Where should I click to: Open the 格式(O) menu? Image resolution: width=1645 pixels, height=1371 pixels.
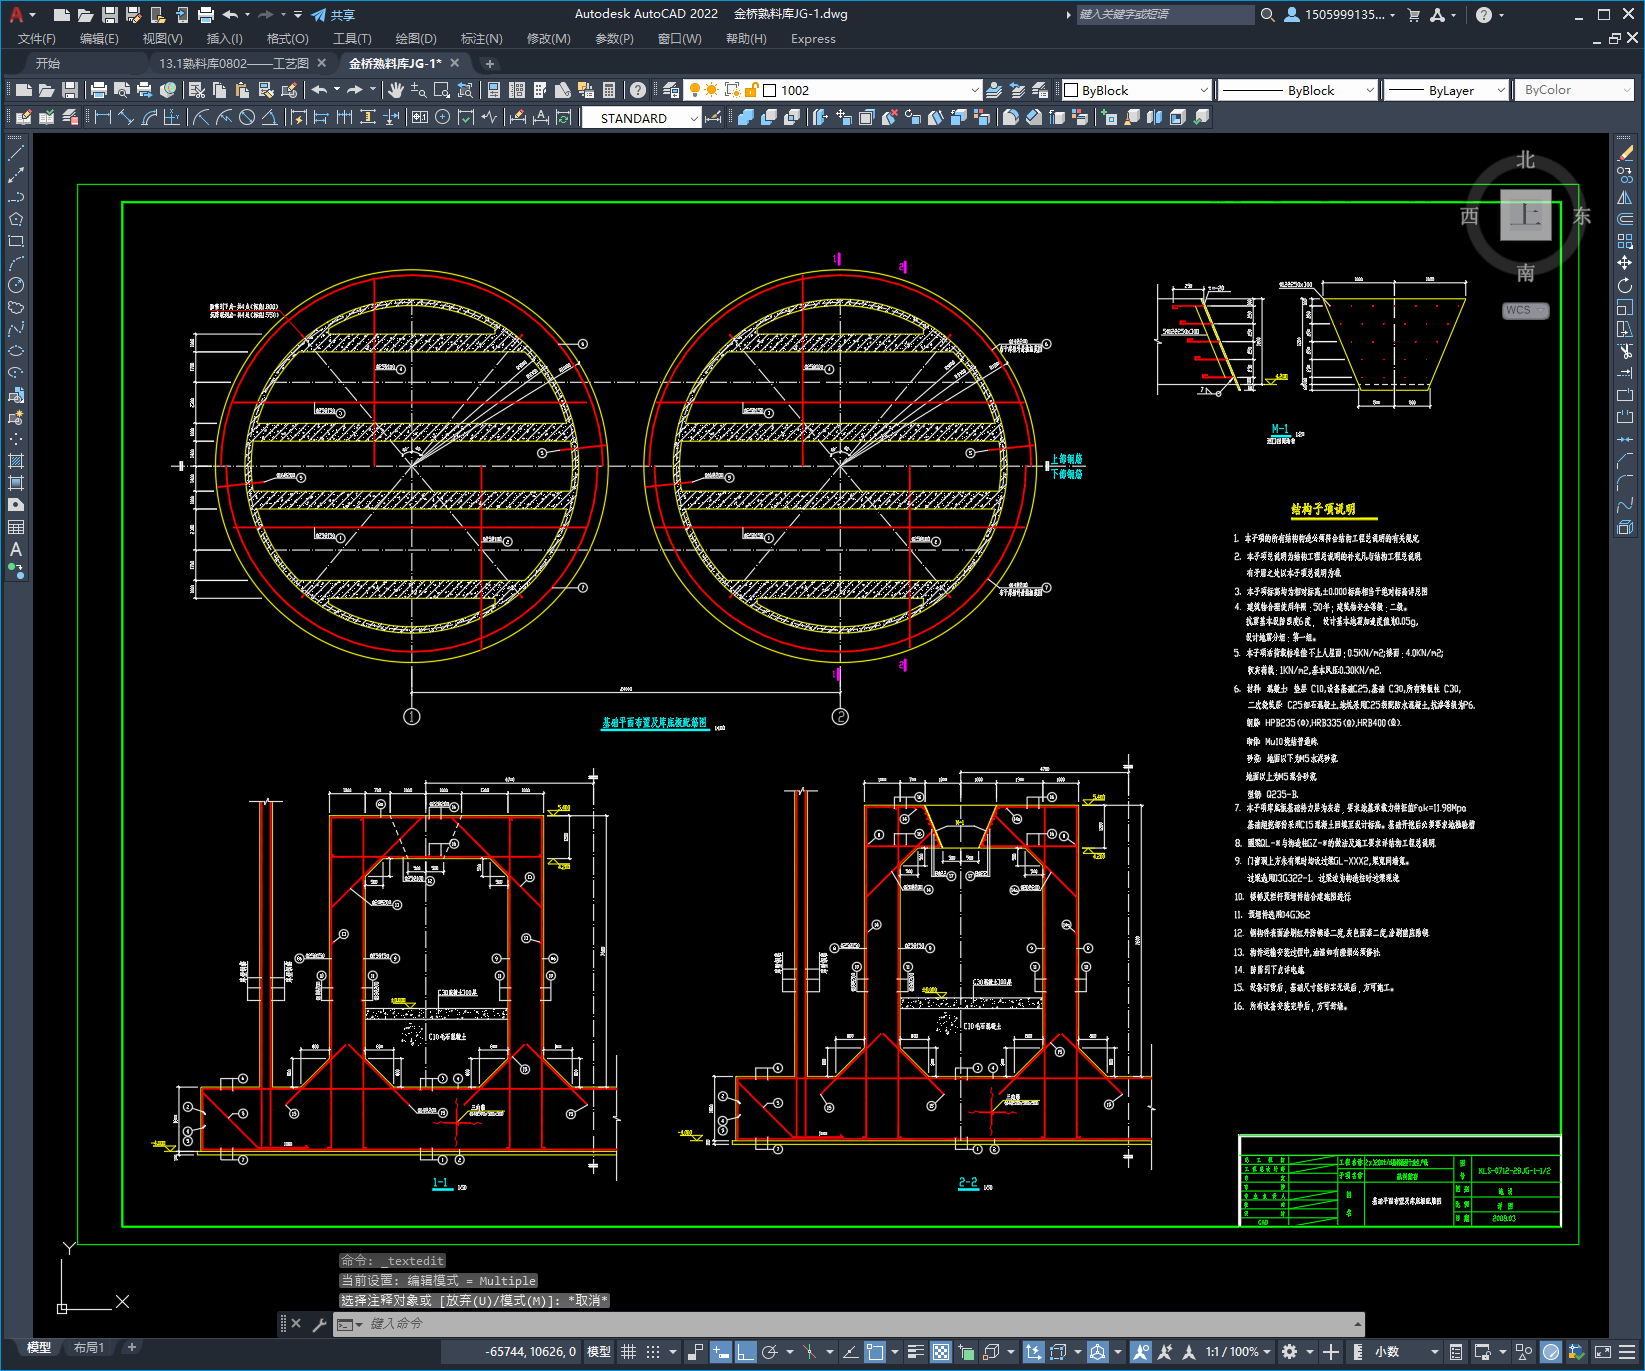click(x=287, y=39)
